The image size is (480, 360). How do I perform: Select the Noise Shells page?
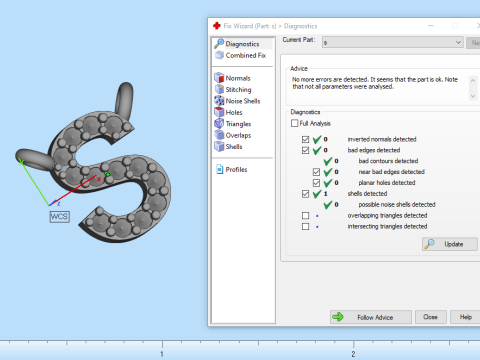[237, 101]
